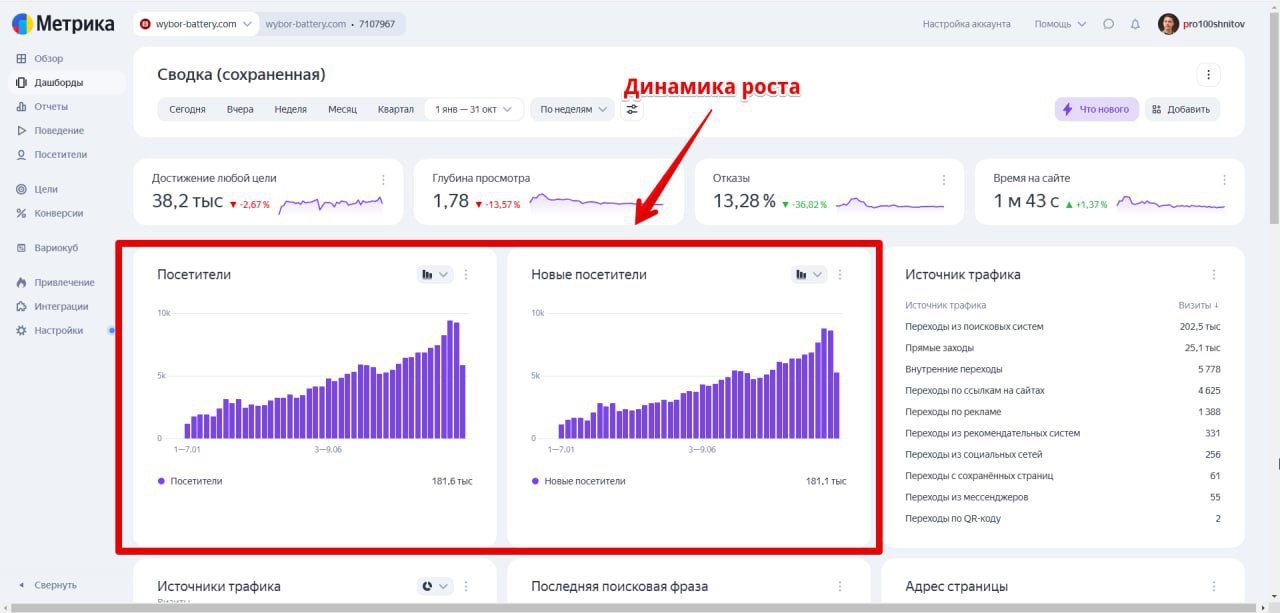
Task: Click Переходы по рекламе row
Action: coord(1062,412)
